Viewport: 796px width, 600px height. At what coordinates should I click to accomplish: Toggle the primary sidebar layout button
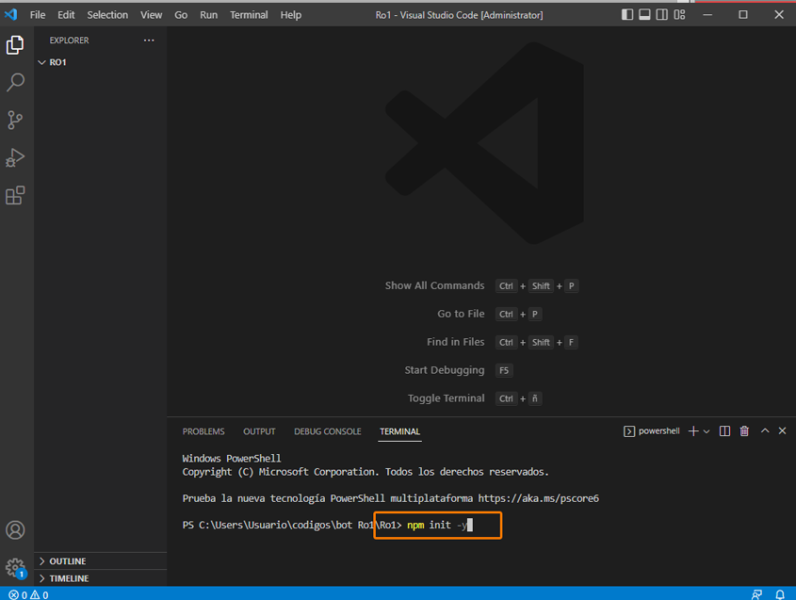coord(627,15)
